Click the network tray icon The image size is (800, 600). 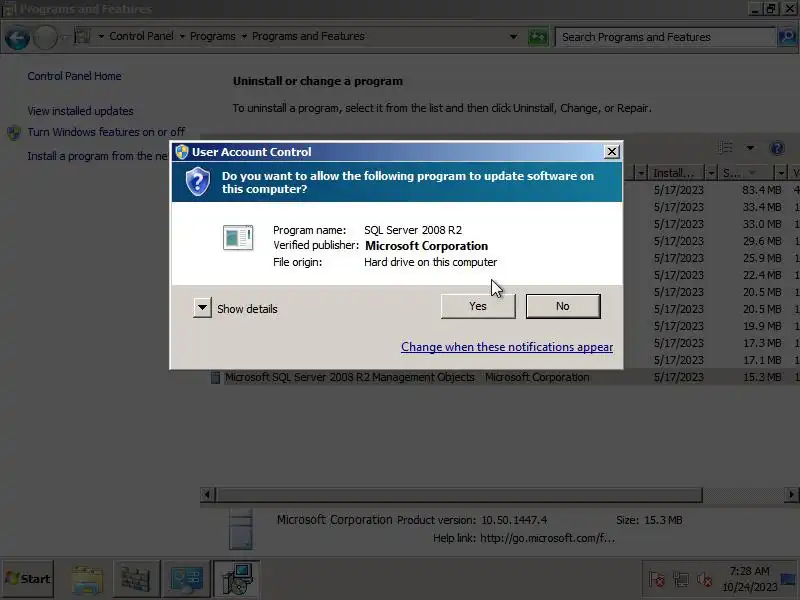pos(681,580)
